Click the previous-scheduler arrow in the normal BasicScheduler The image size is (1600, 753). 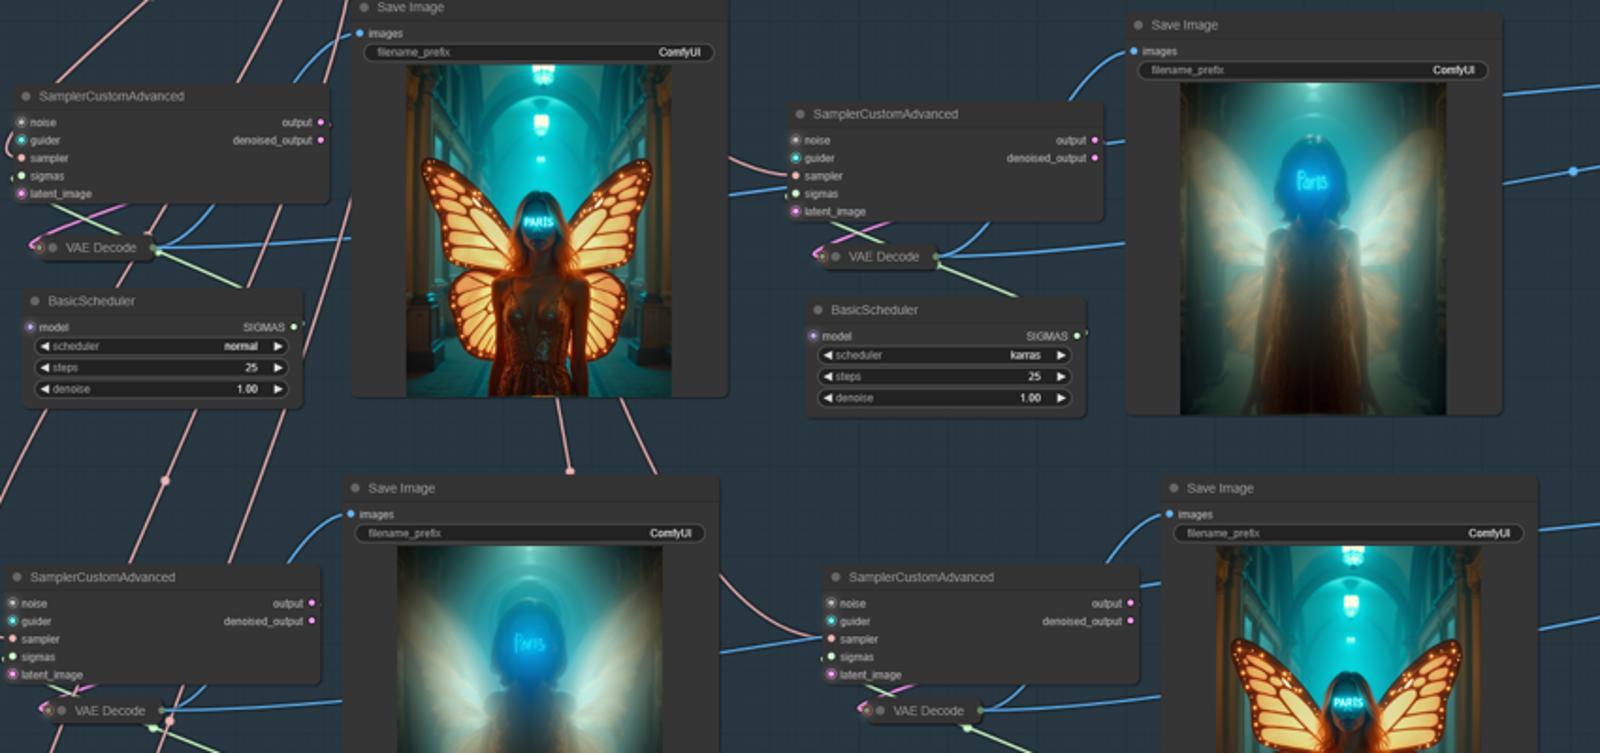[44, 346]
